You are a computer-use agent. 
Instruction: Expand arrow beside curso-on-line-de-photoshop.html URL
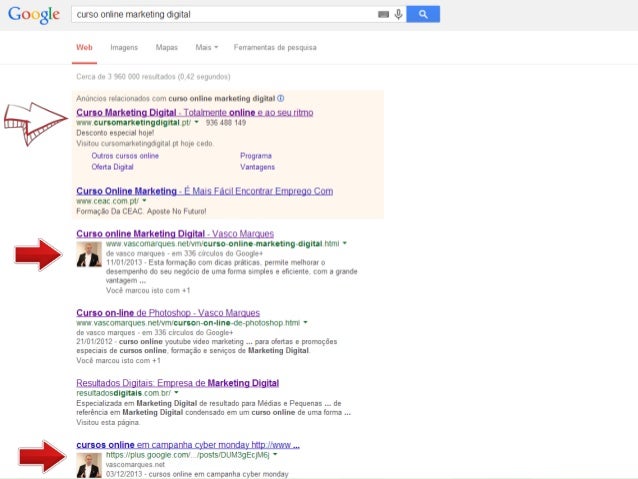coord(305,322)
